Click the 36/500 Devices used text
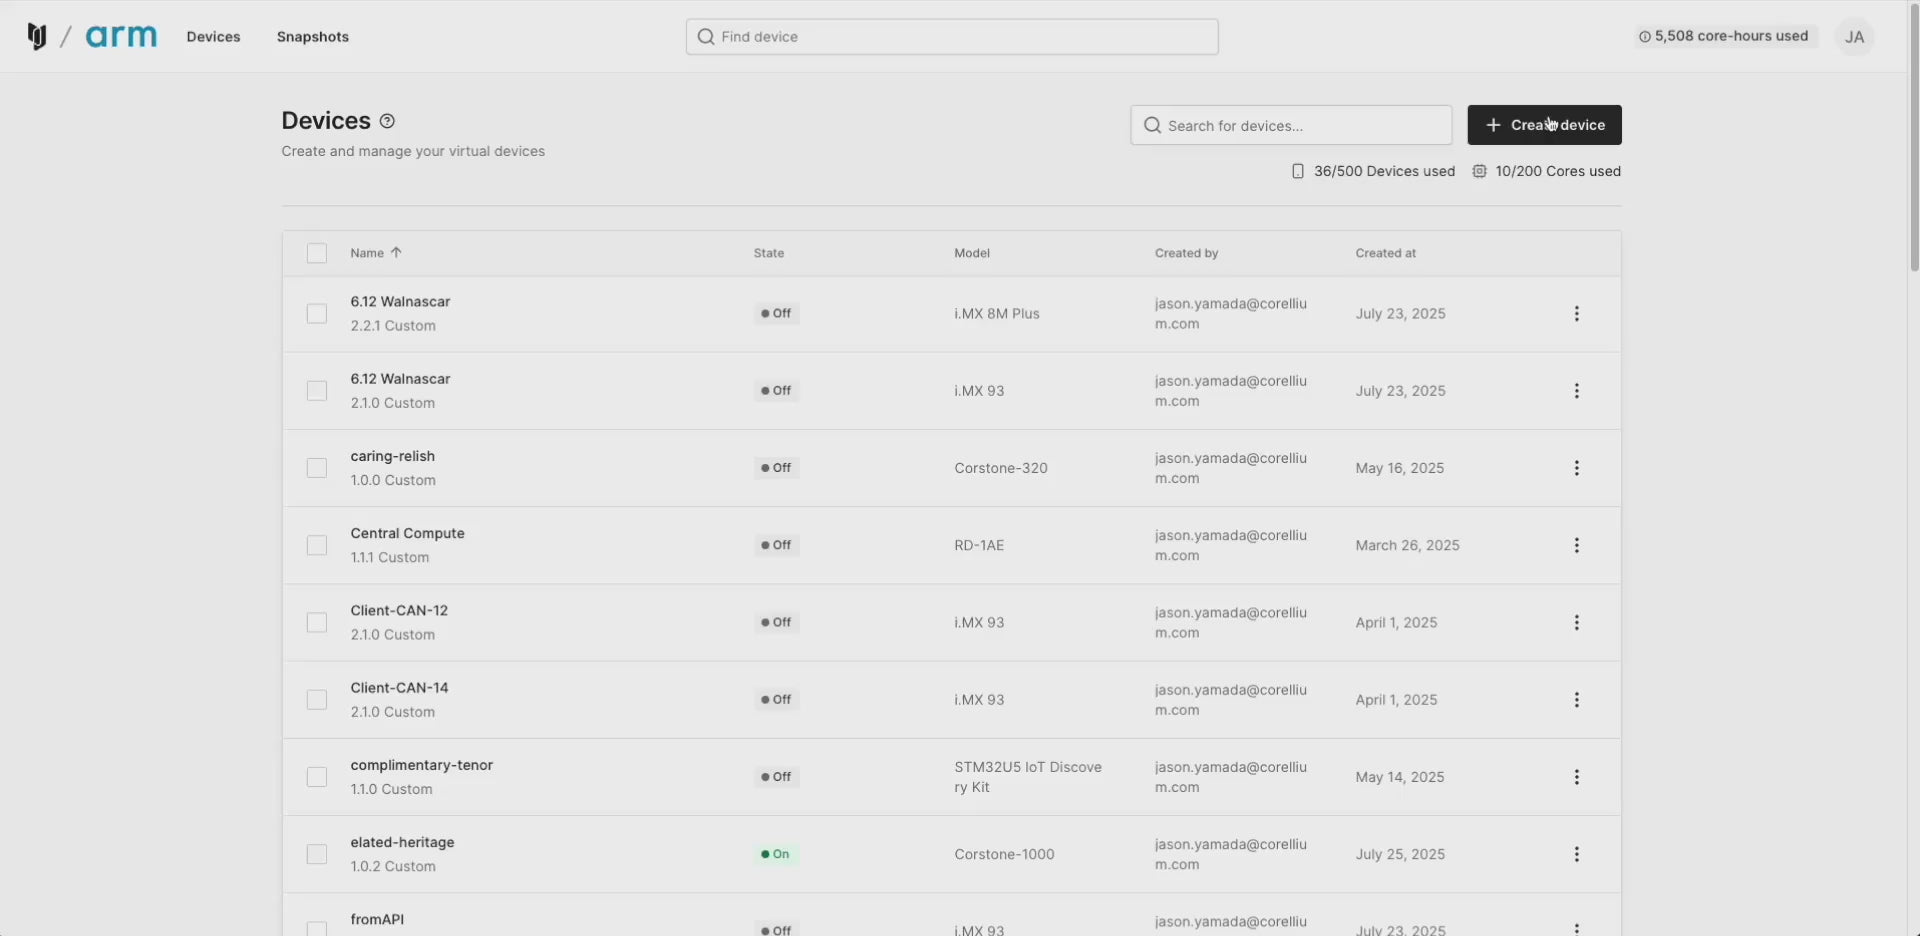 [1384, 171]
